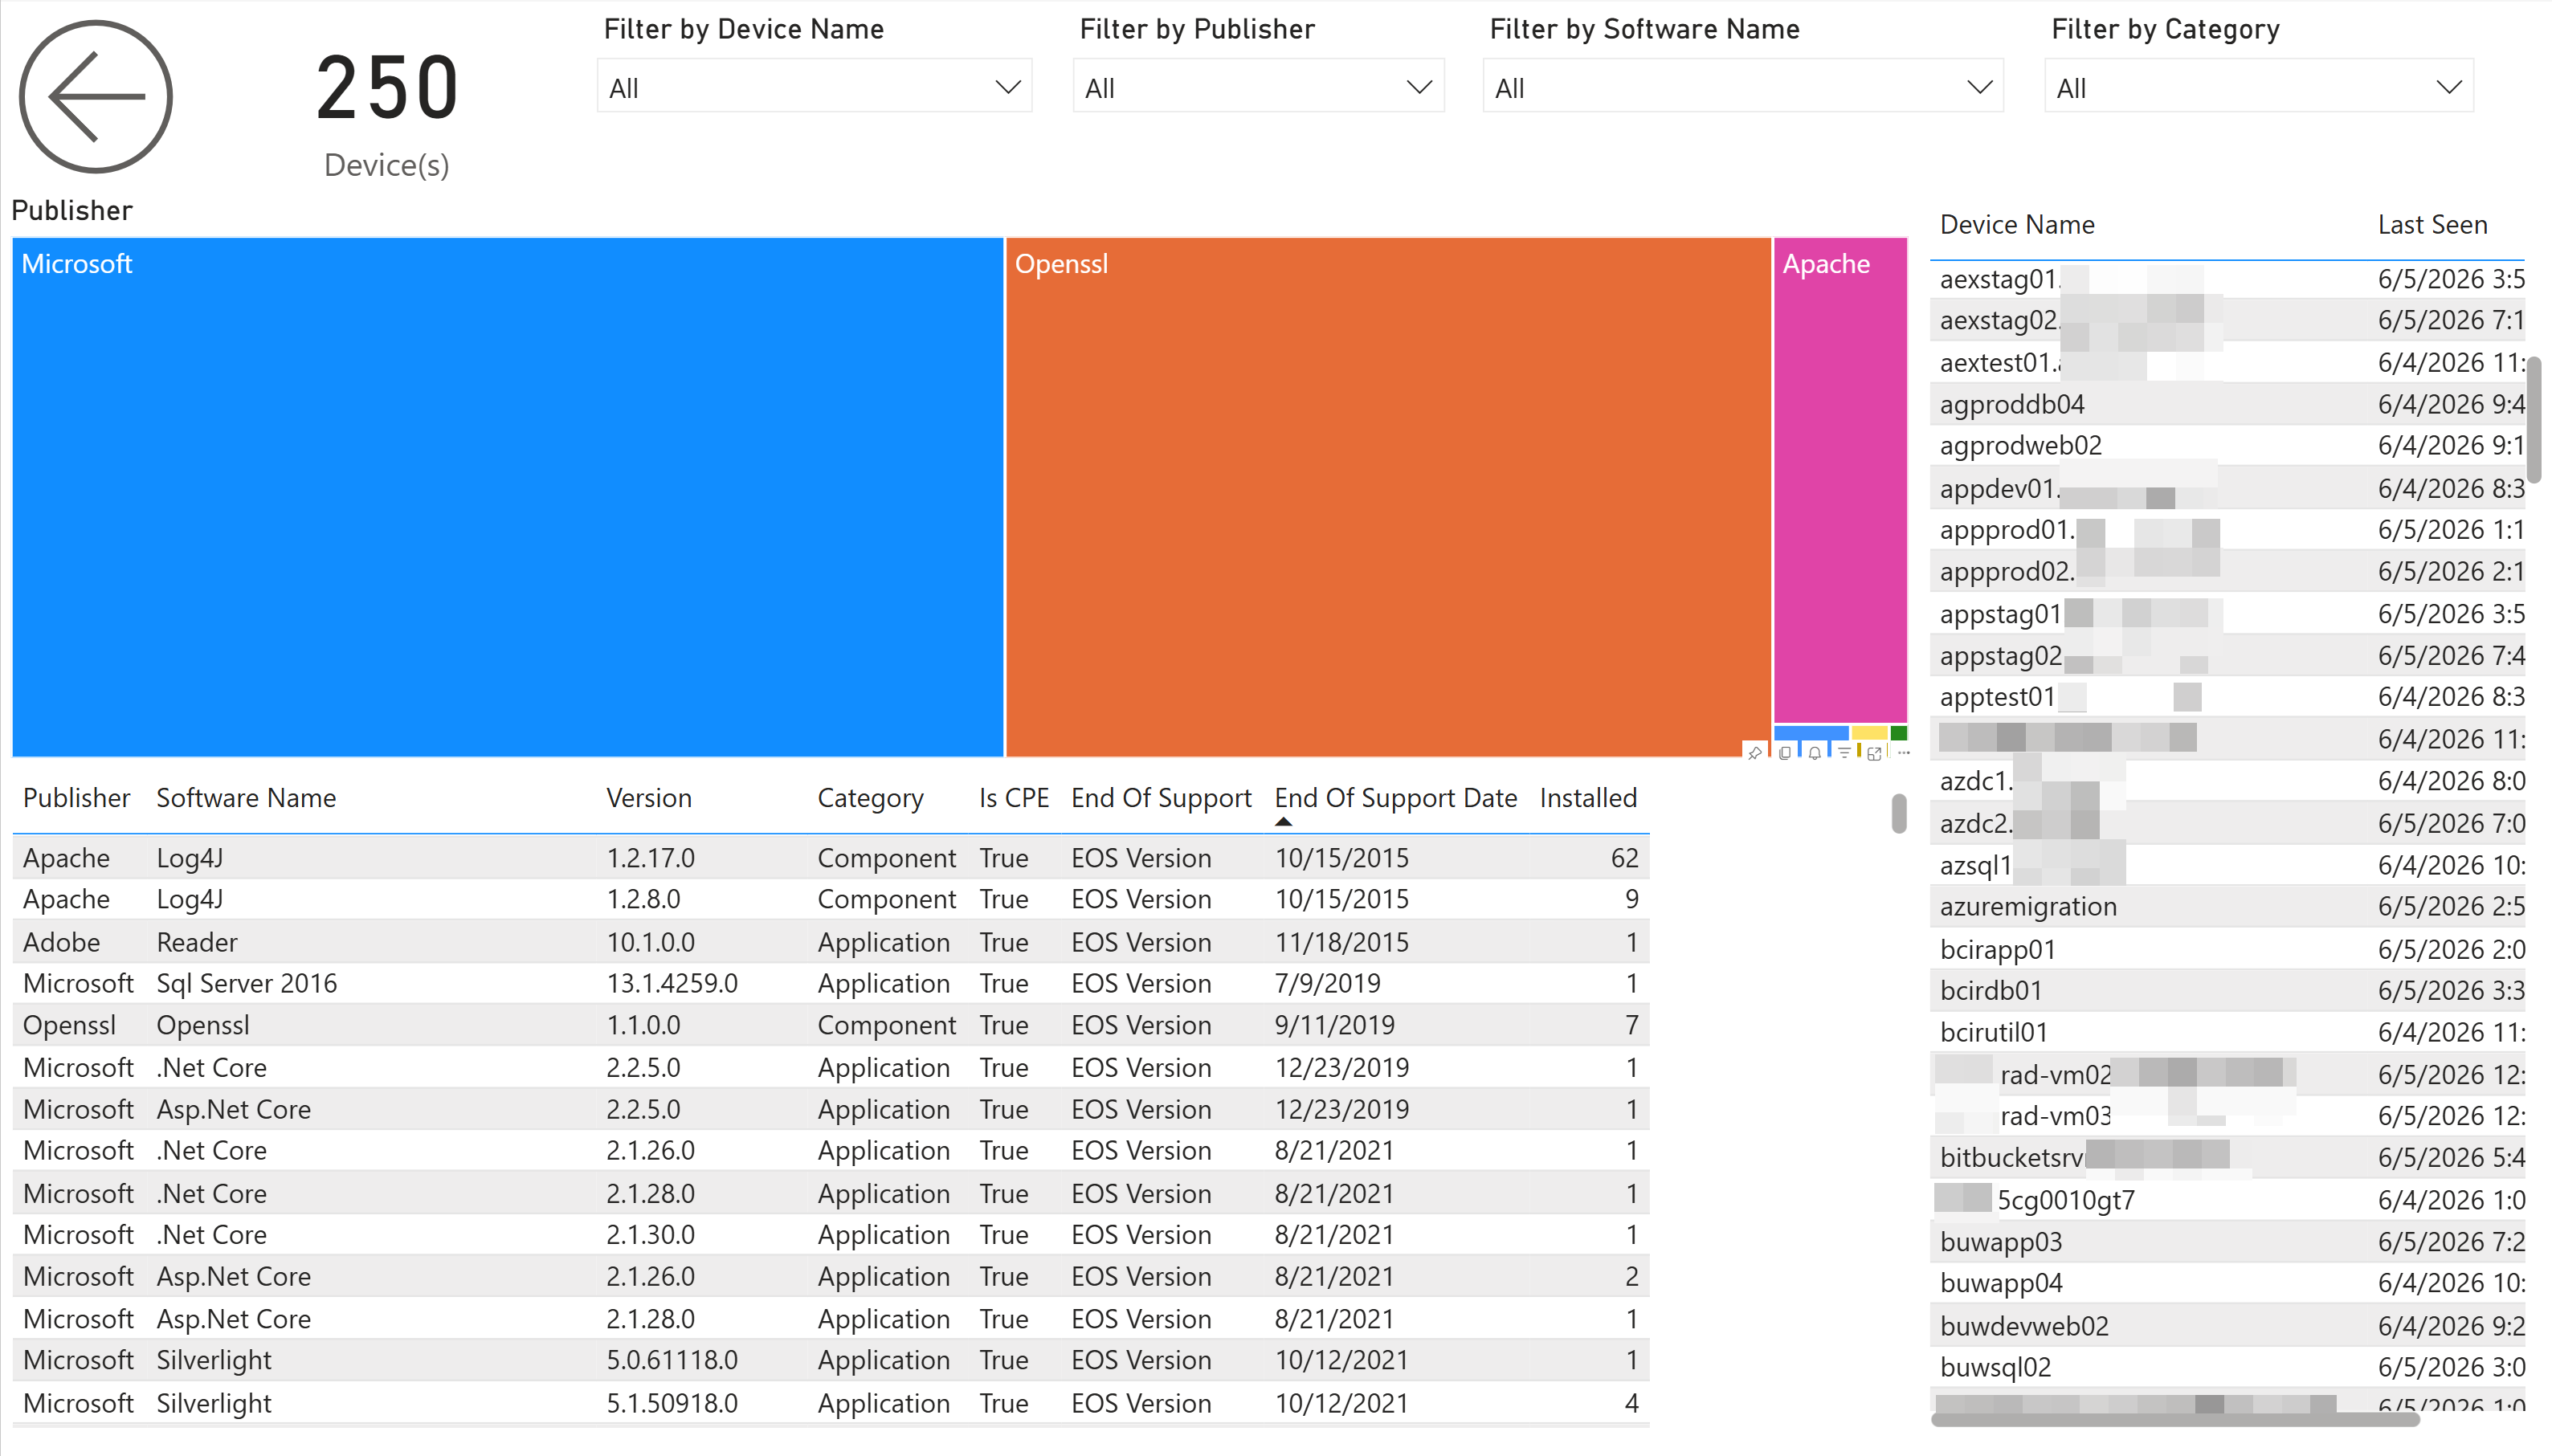Select the Apache treemap block

(1840, 480)
